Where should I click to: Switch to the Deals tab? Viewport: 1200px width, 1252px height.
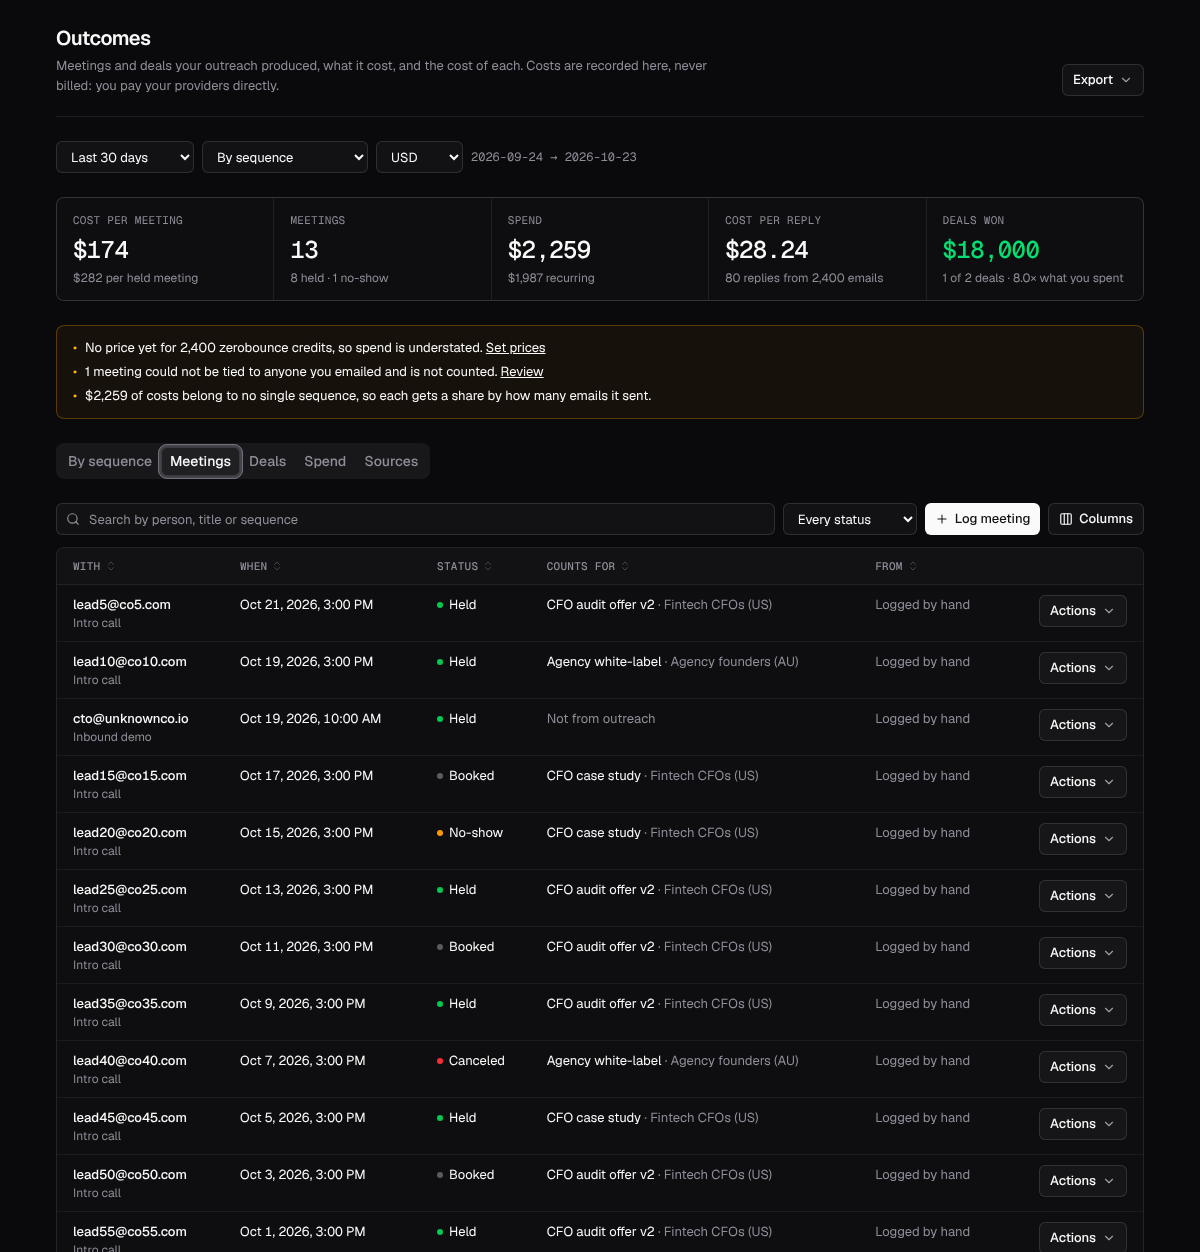[267, 461]
